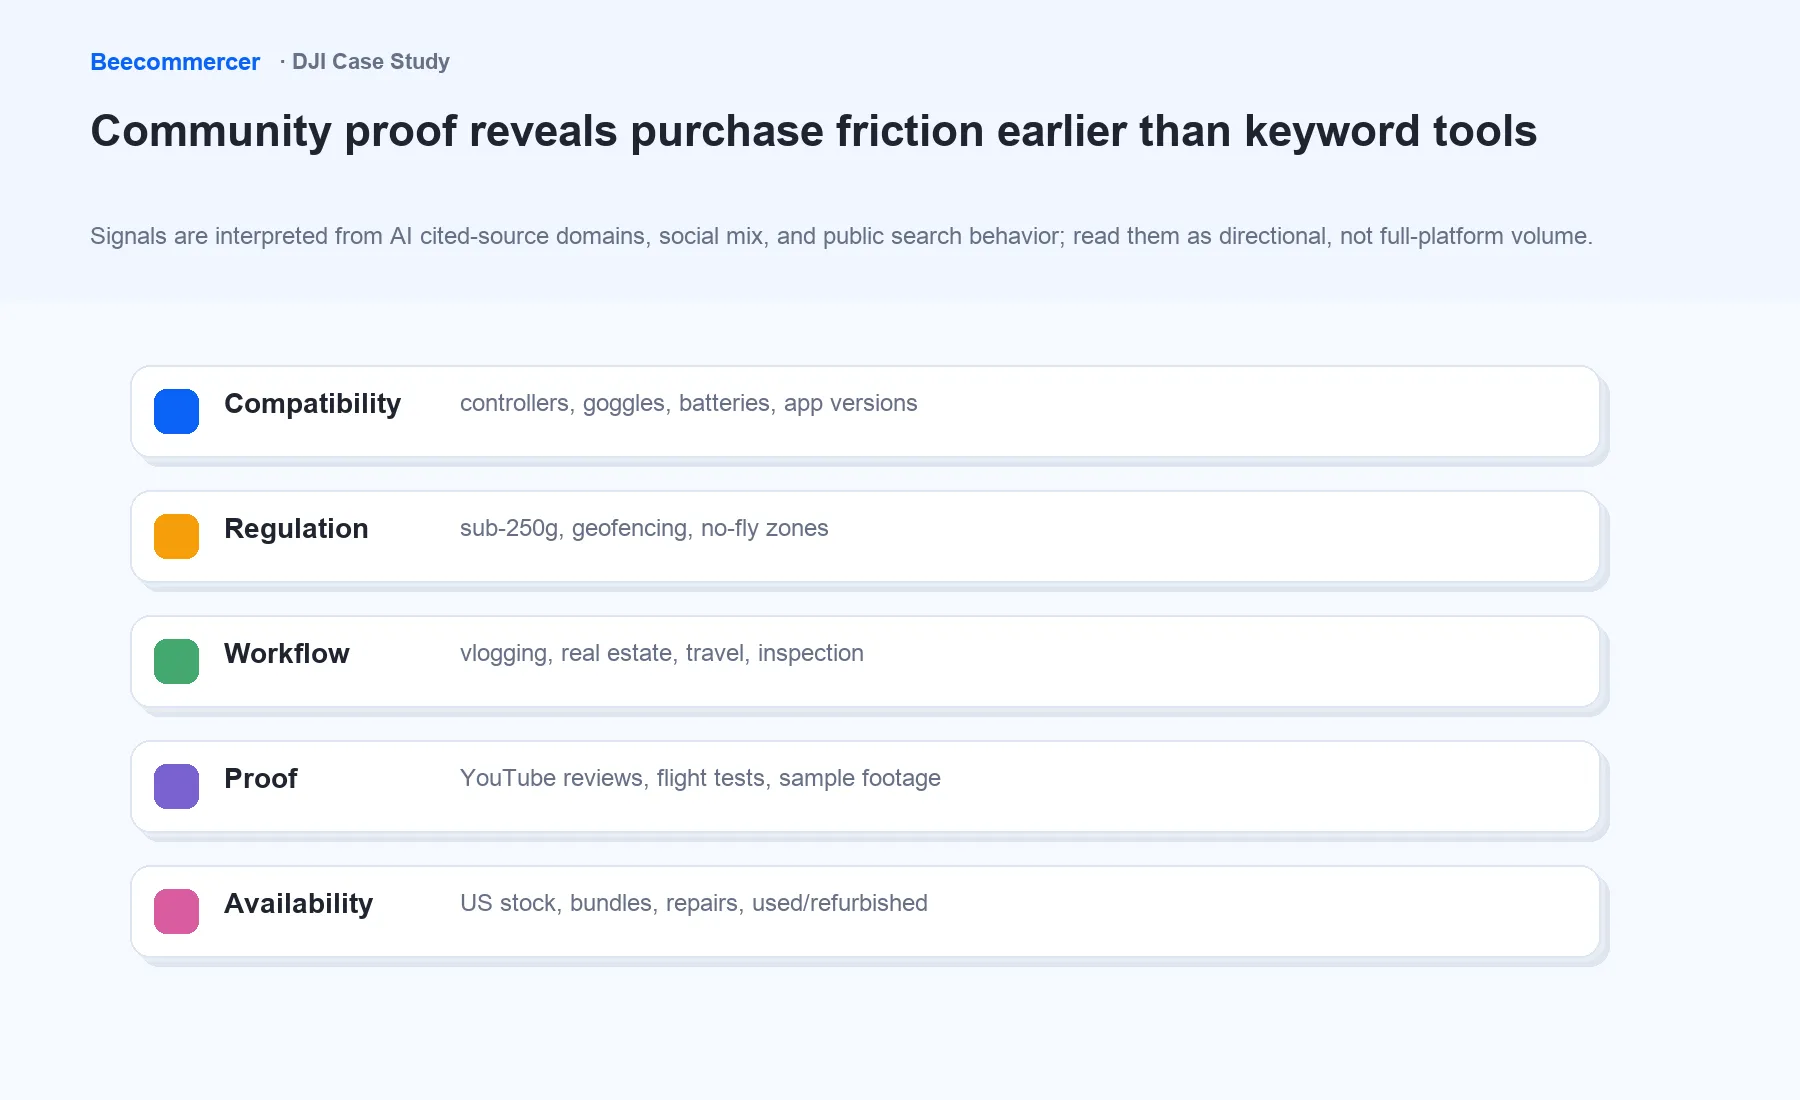Click the DJI Case Study label
The image size is (1800, 1100).
point(371,62)
